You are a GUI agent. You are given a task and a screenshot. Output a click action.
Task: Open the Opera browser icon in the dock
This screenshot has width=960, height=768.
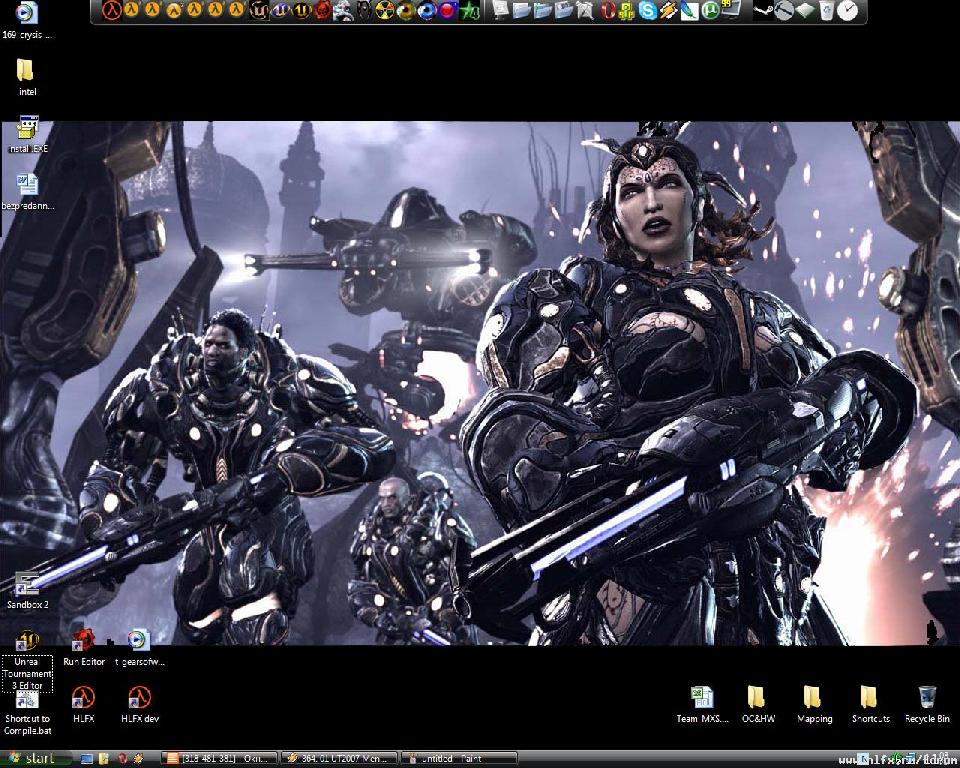coord(607,10)
